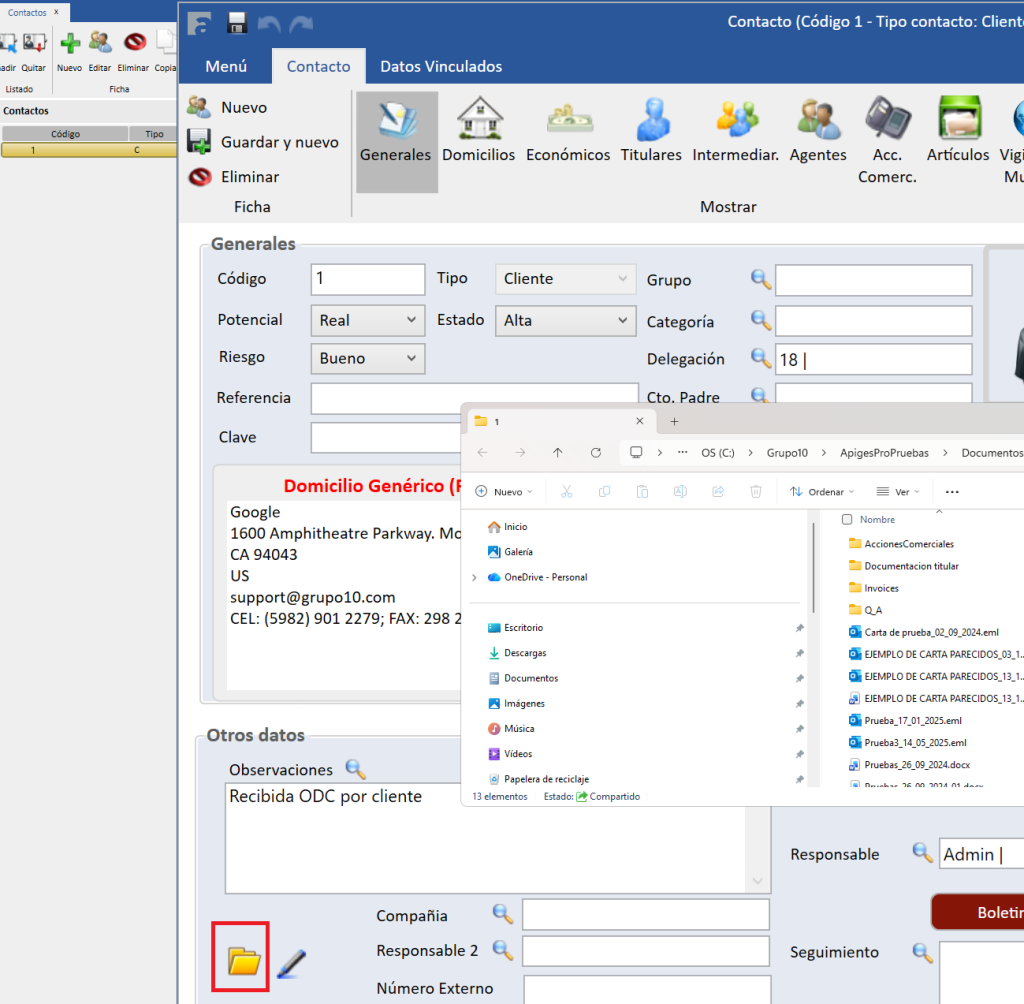This screenshot has height=1004, width=1024.
Task: Click the yellow folder icon in Otros datos
Action: tap(244, 961)
